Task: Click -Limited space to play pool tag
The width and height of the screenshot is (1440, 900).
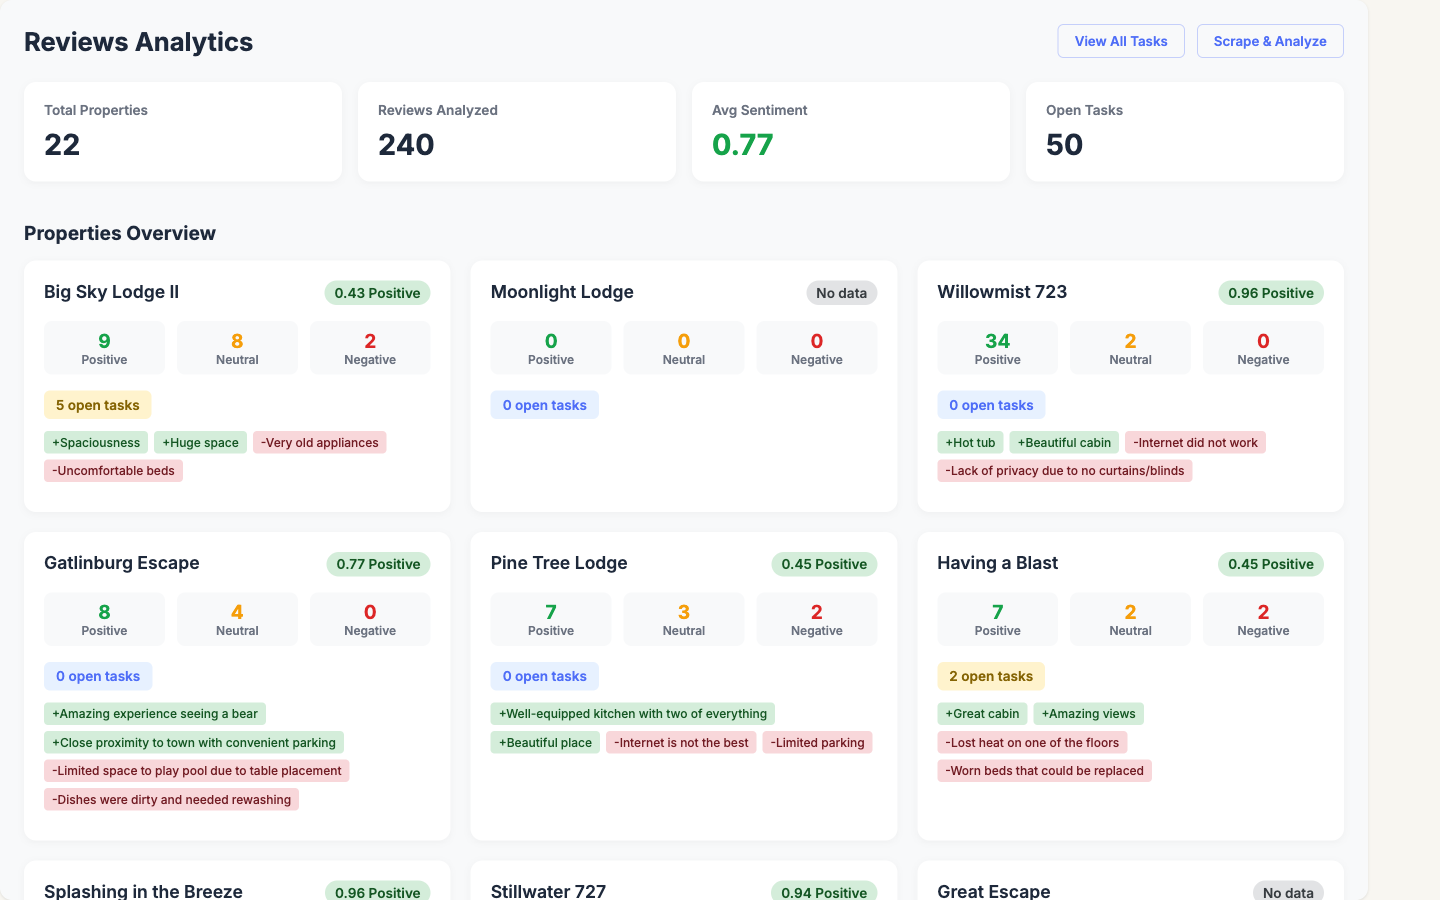Action: click(x=197, y=771)
